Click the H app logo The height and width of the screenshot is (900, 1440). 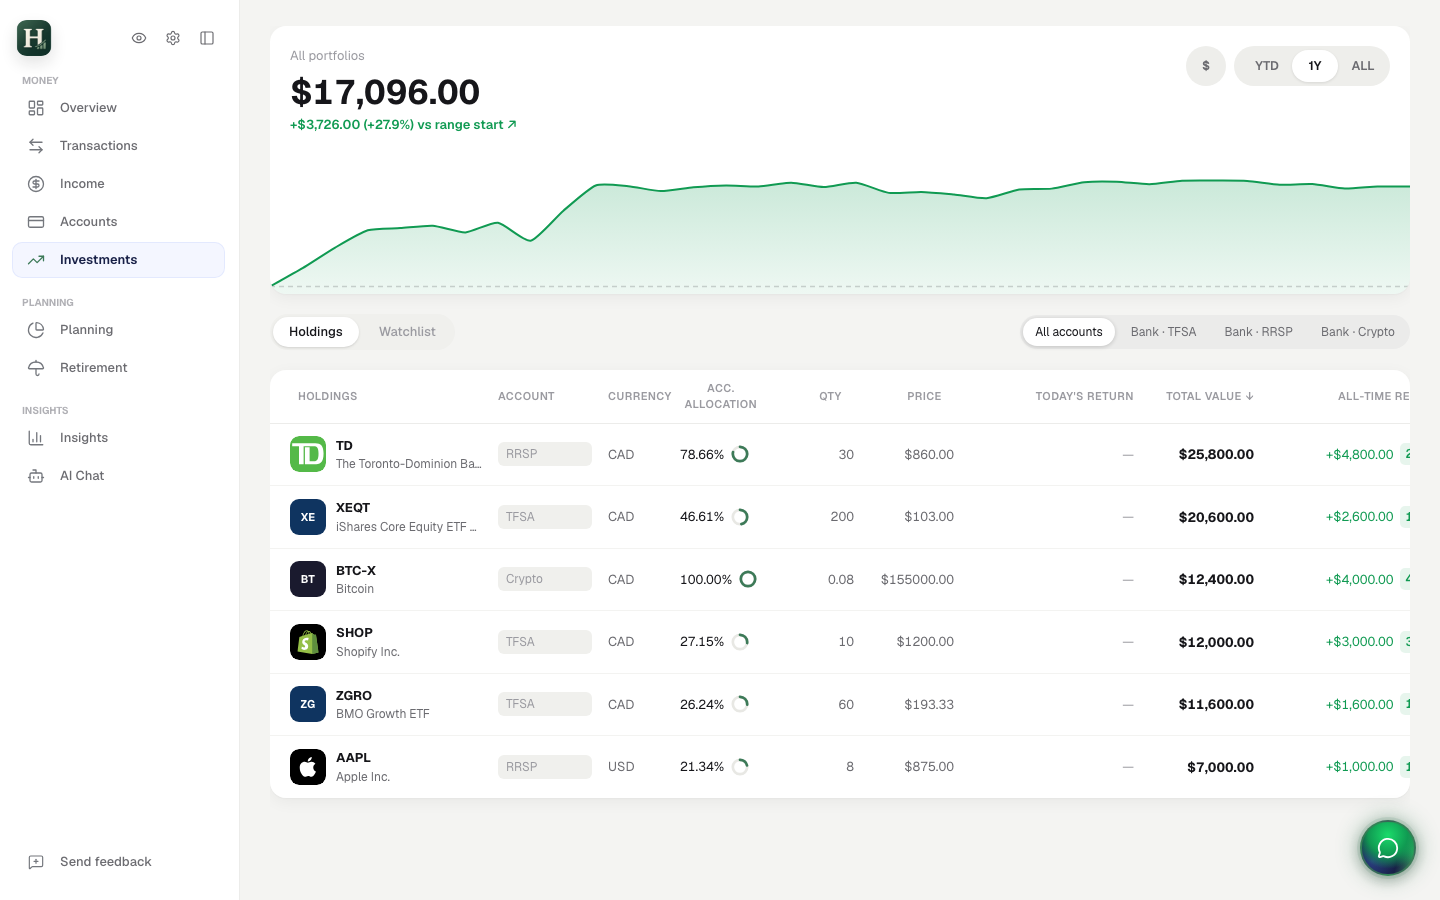(34, 38)
